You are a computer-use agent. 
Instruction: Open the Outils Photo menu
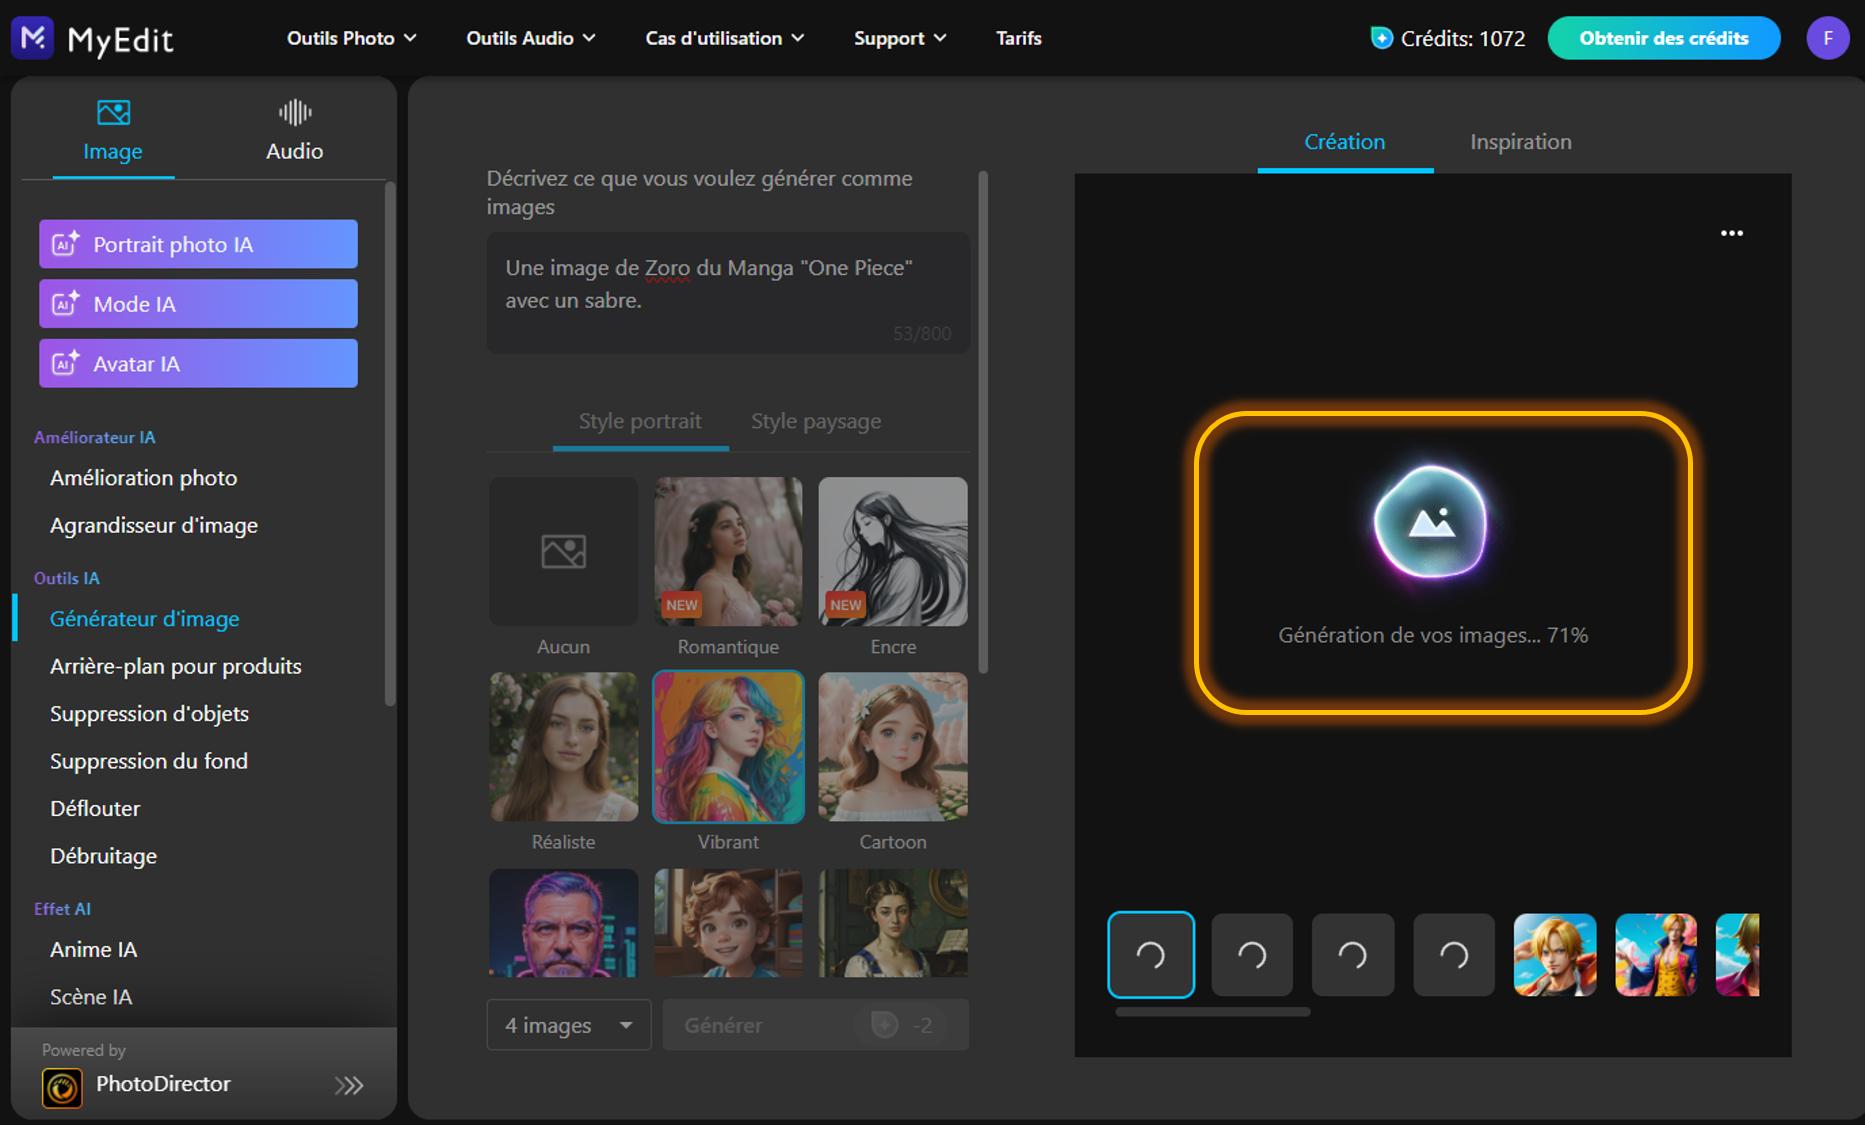click(x=351, y=38)
